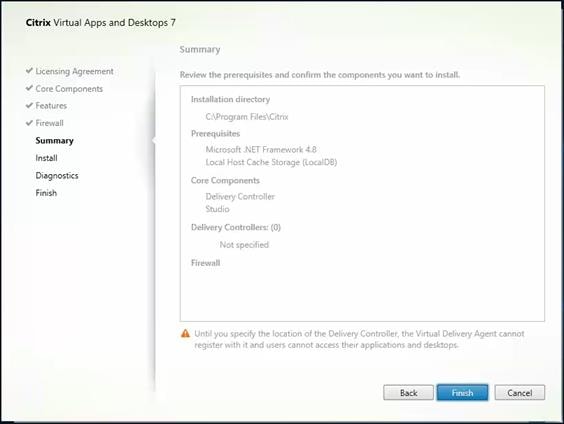Click the Prerequisites heading
The image size is (564, 424).
215,133
